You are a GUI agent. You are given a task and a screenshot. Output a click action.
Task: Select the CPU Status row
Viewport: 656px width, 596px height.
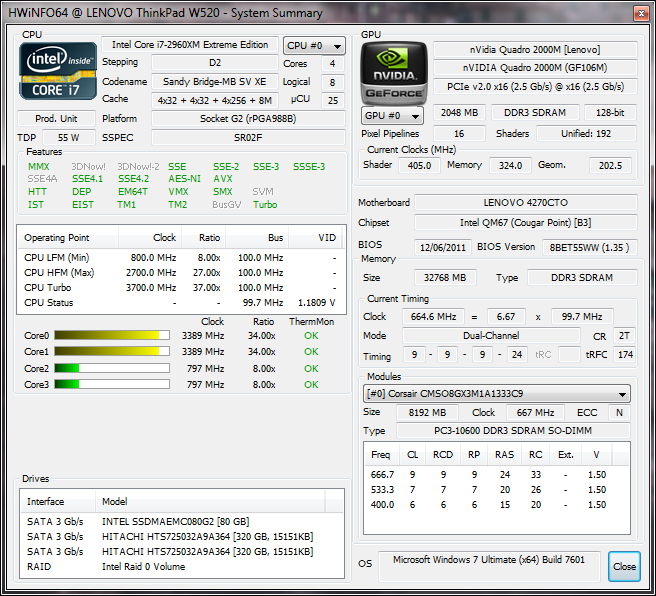[180, 303]
